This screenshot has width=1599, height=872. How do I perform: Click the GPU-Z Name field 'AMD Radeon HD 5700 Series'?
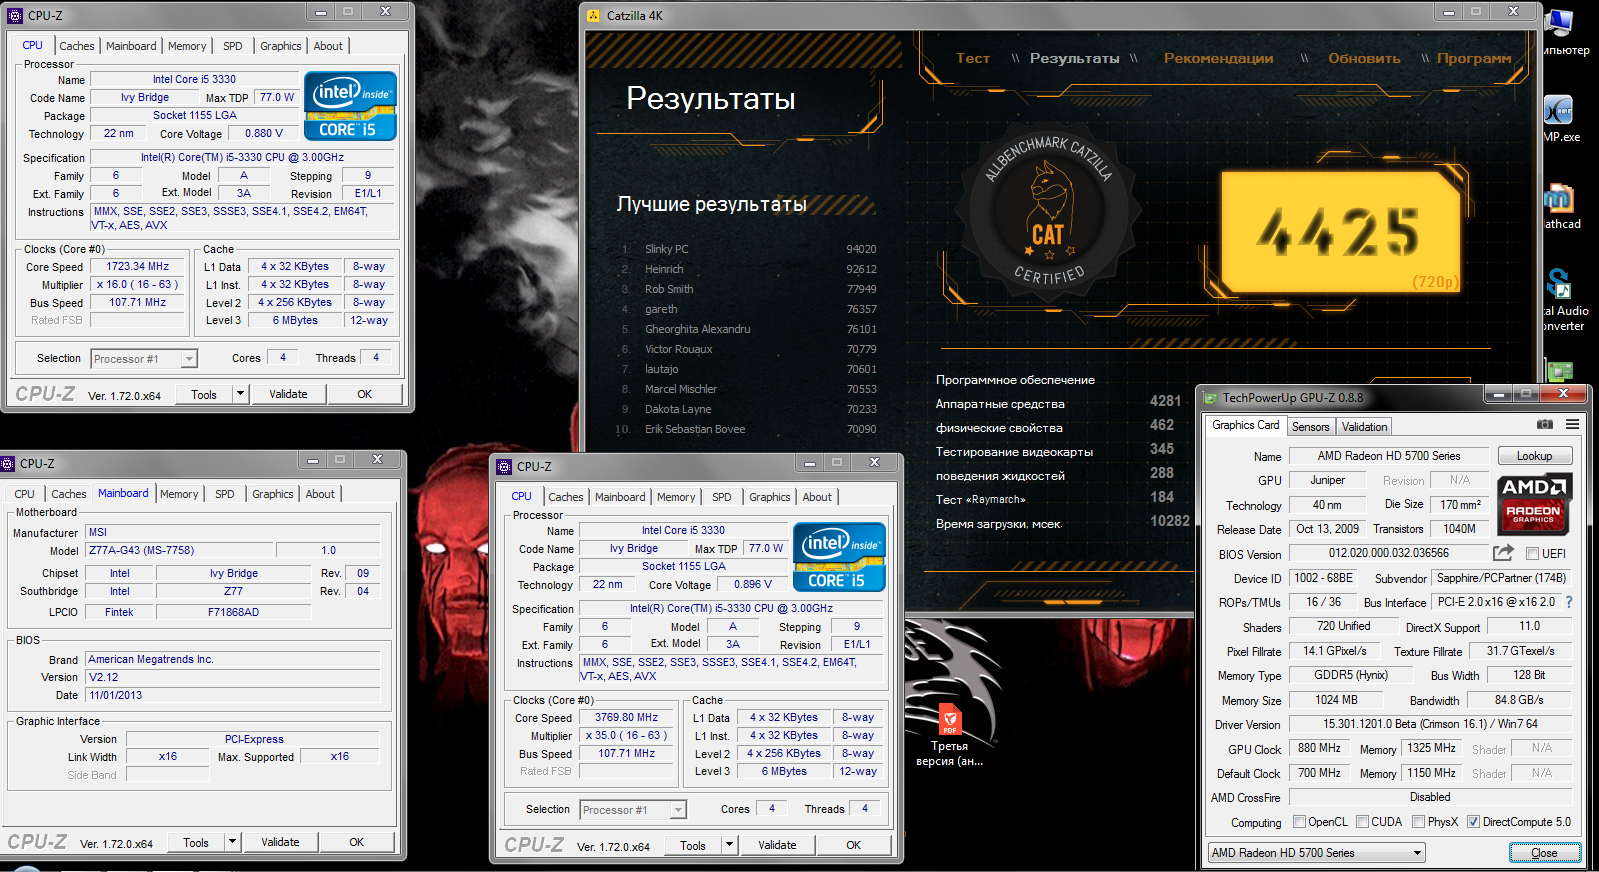click(1389, 456)
